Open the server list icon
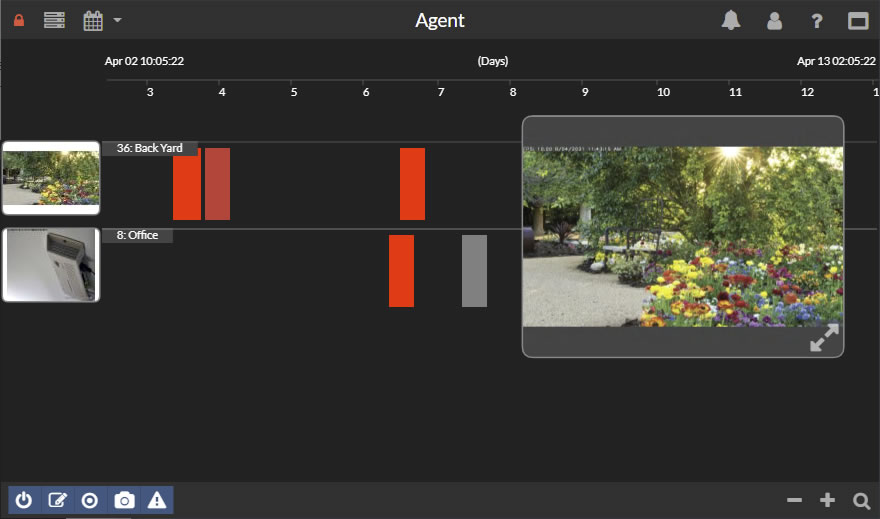The image size is (880, 519). 54,20
